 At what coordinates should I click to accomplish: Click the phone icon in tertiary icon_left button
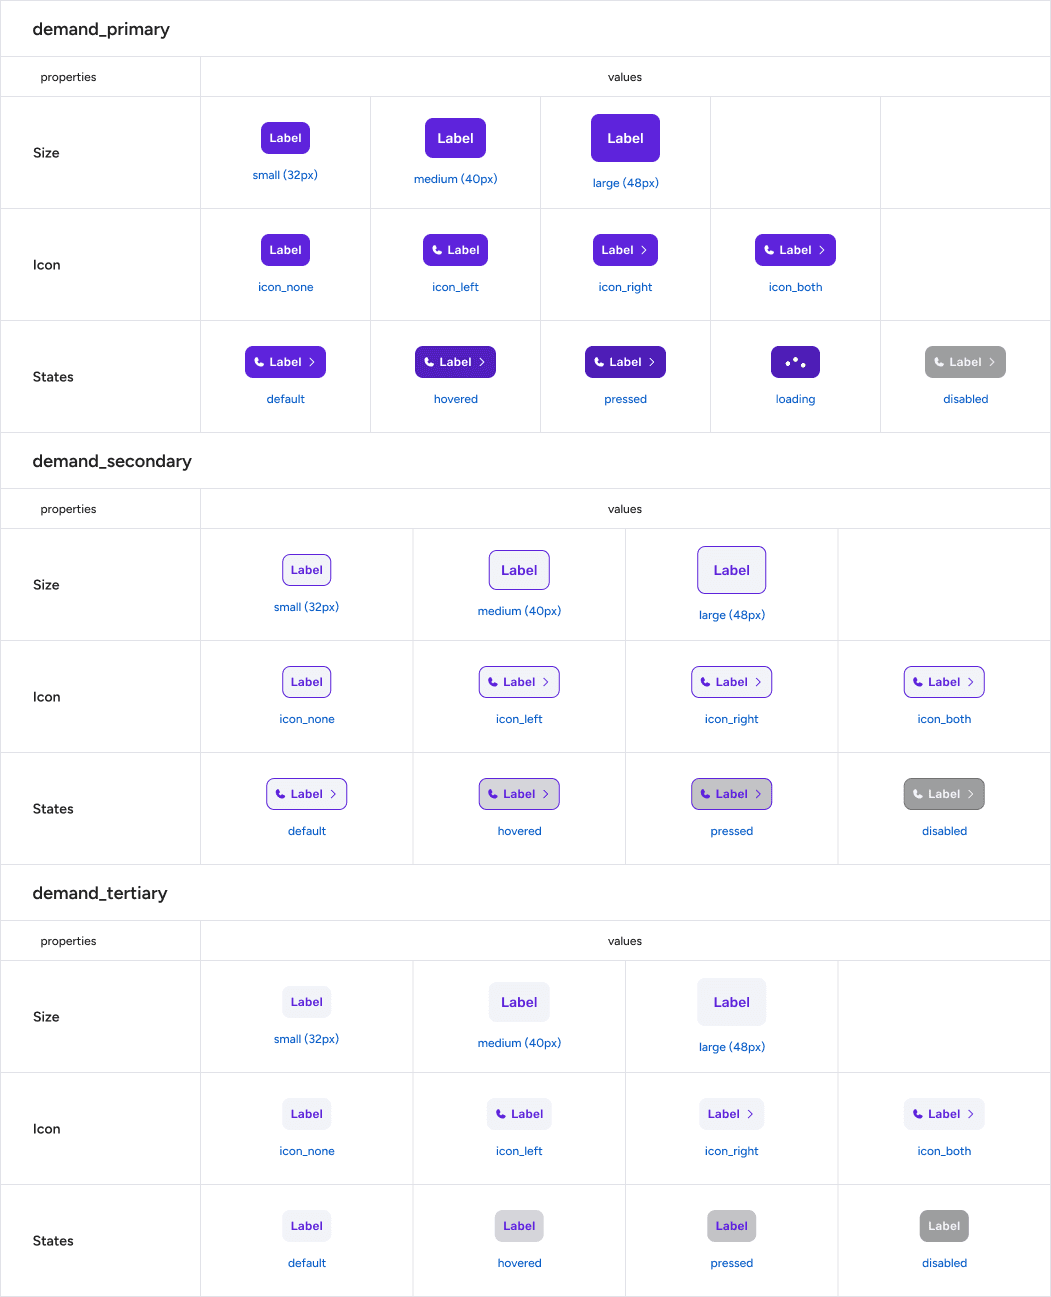pos(501,1114)
